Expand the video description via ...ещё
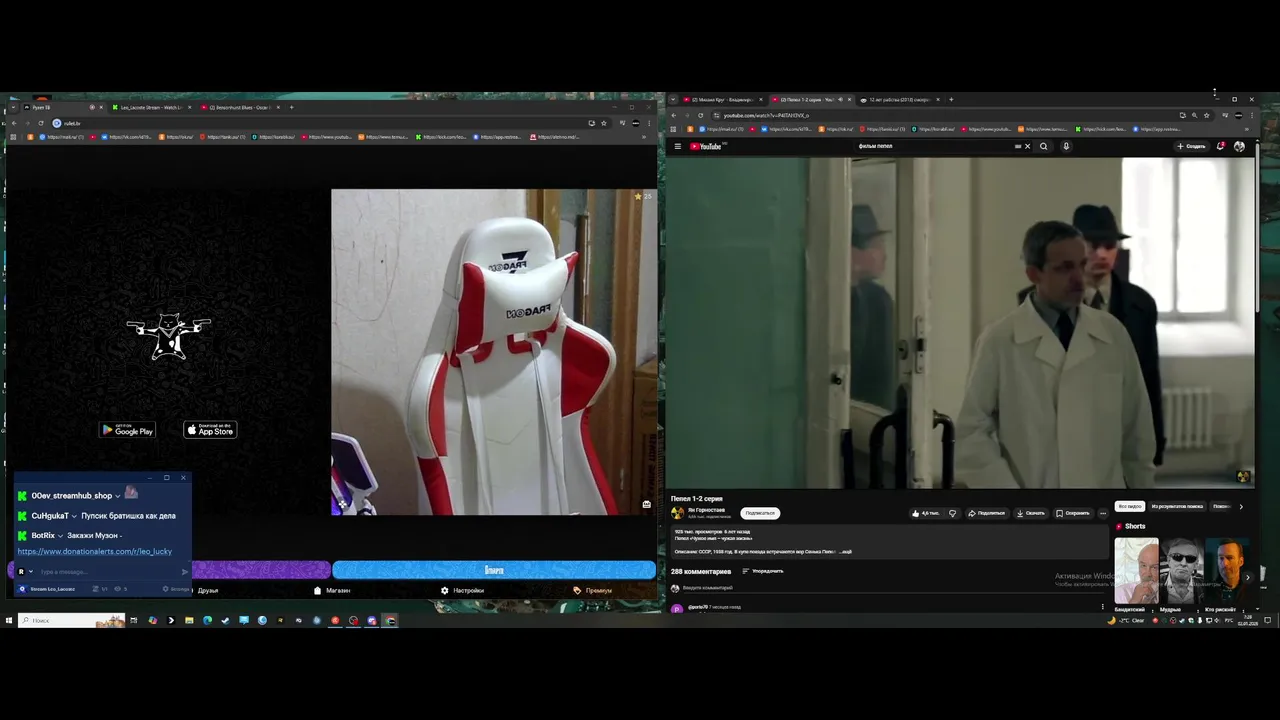 click(x=846, y=552)
